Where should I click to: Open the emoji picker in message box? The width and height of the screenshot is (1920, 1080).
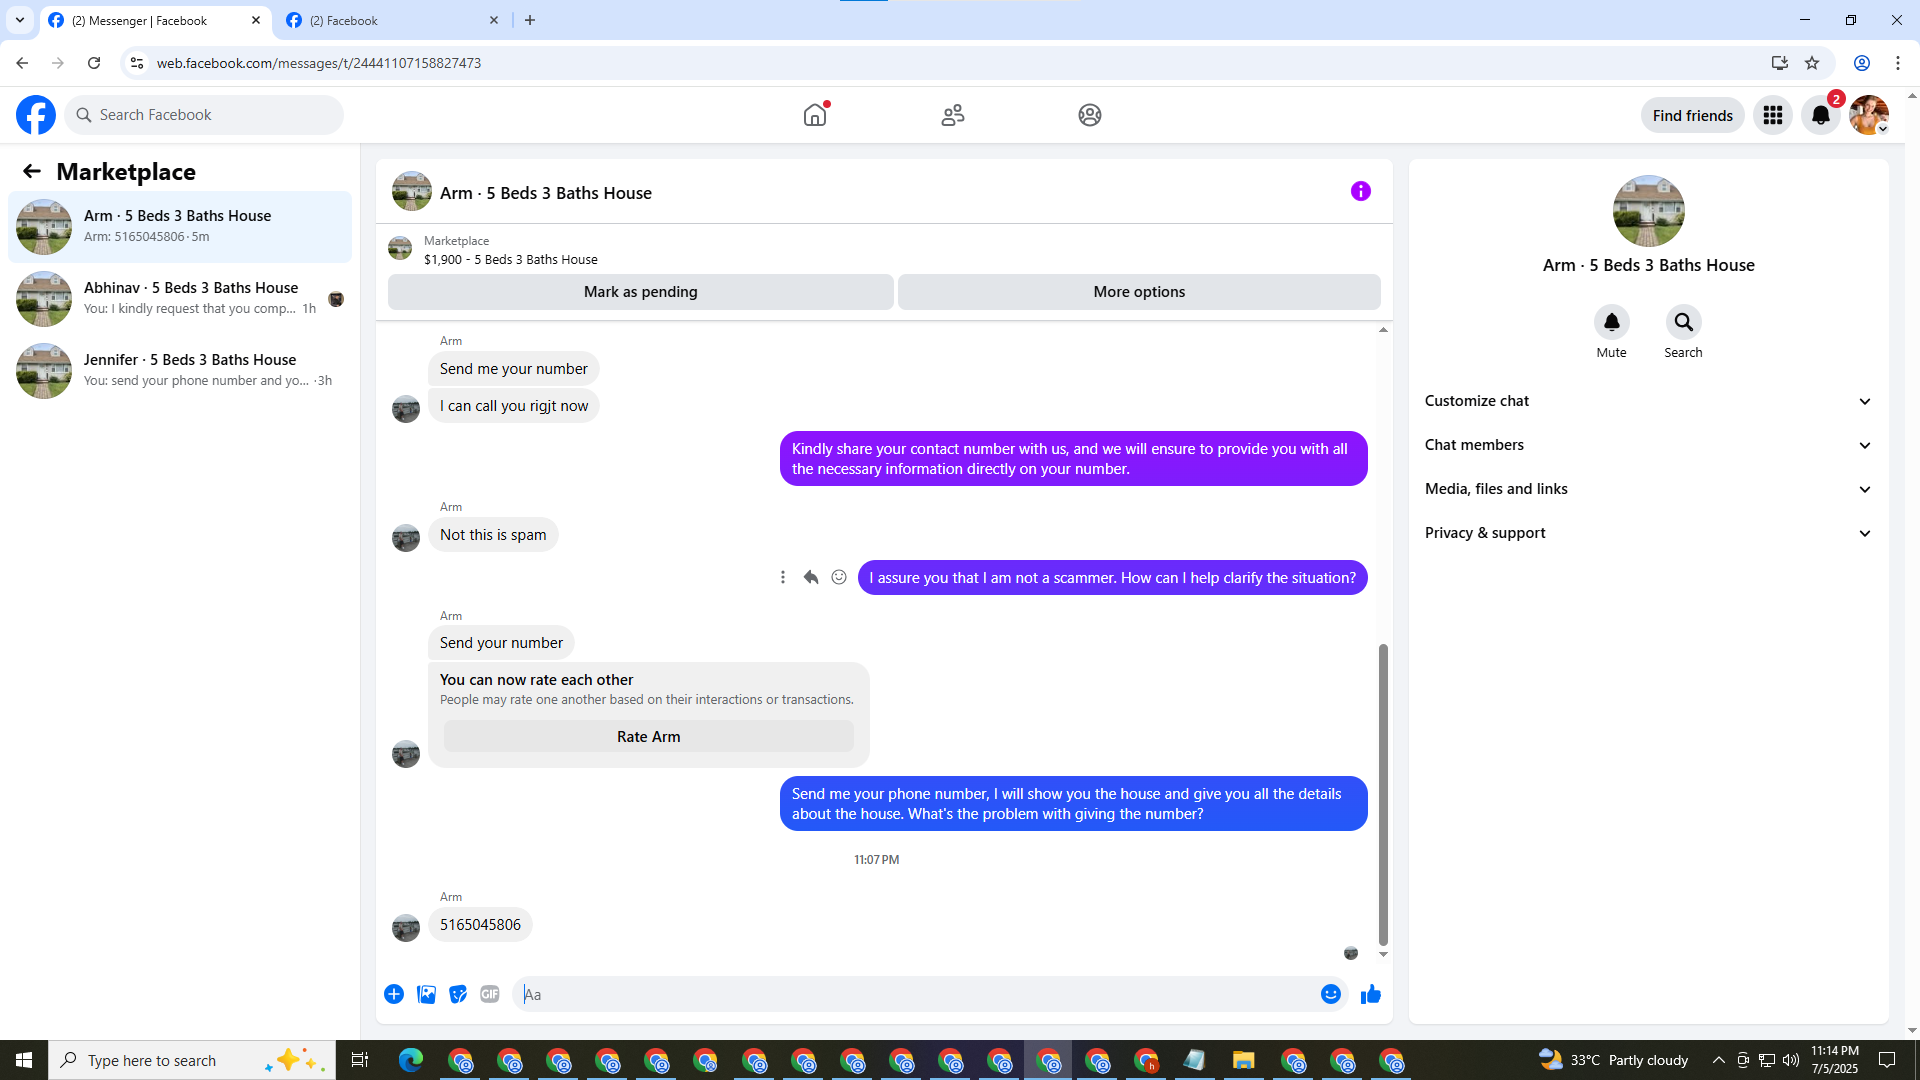[1330, 994]
